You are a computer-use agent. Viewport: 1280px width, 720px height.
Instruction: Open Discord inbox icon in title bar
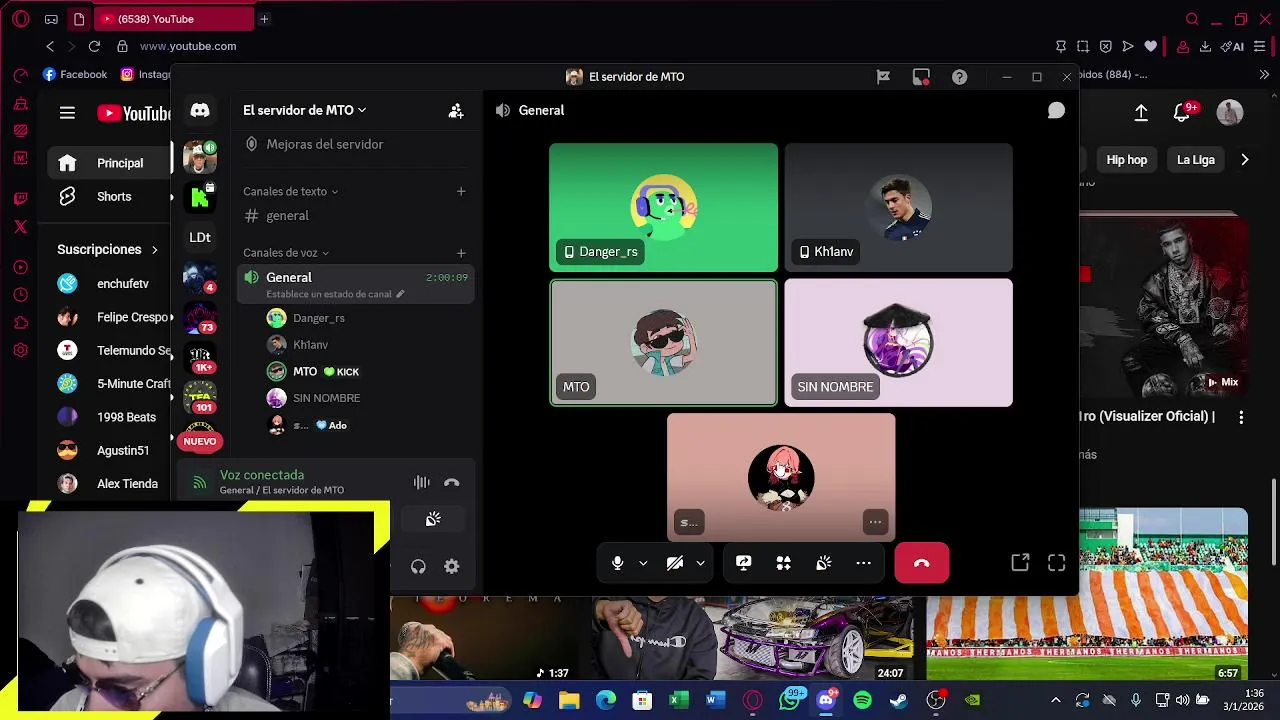[921, 77]
